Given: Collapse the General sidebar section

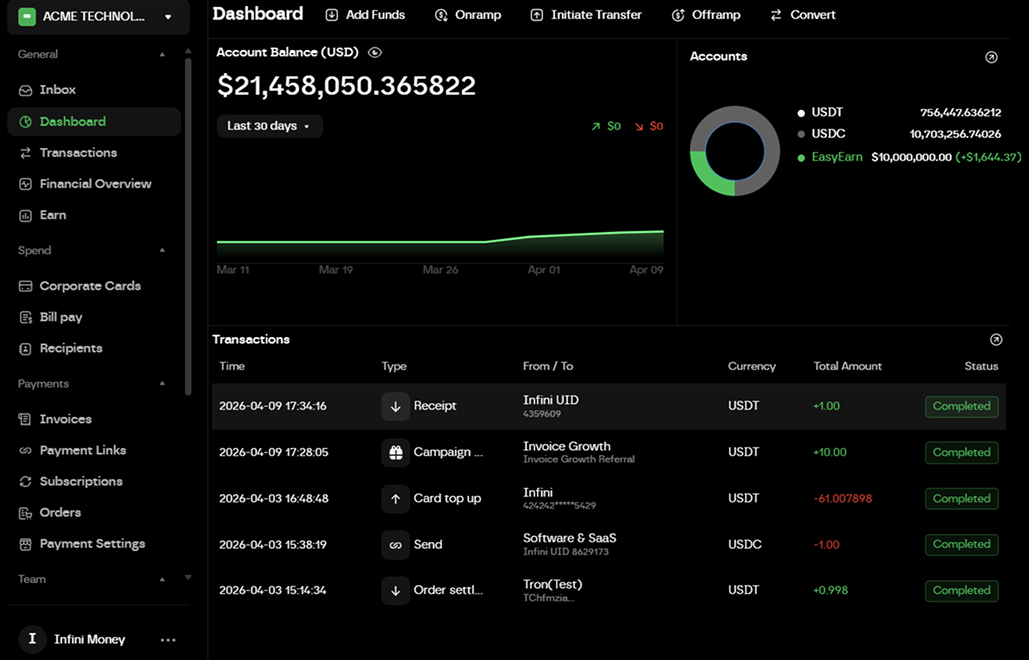Looking at the screenshot, I should coord(162,55).
